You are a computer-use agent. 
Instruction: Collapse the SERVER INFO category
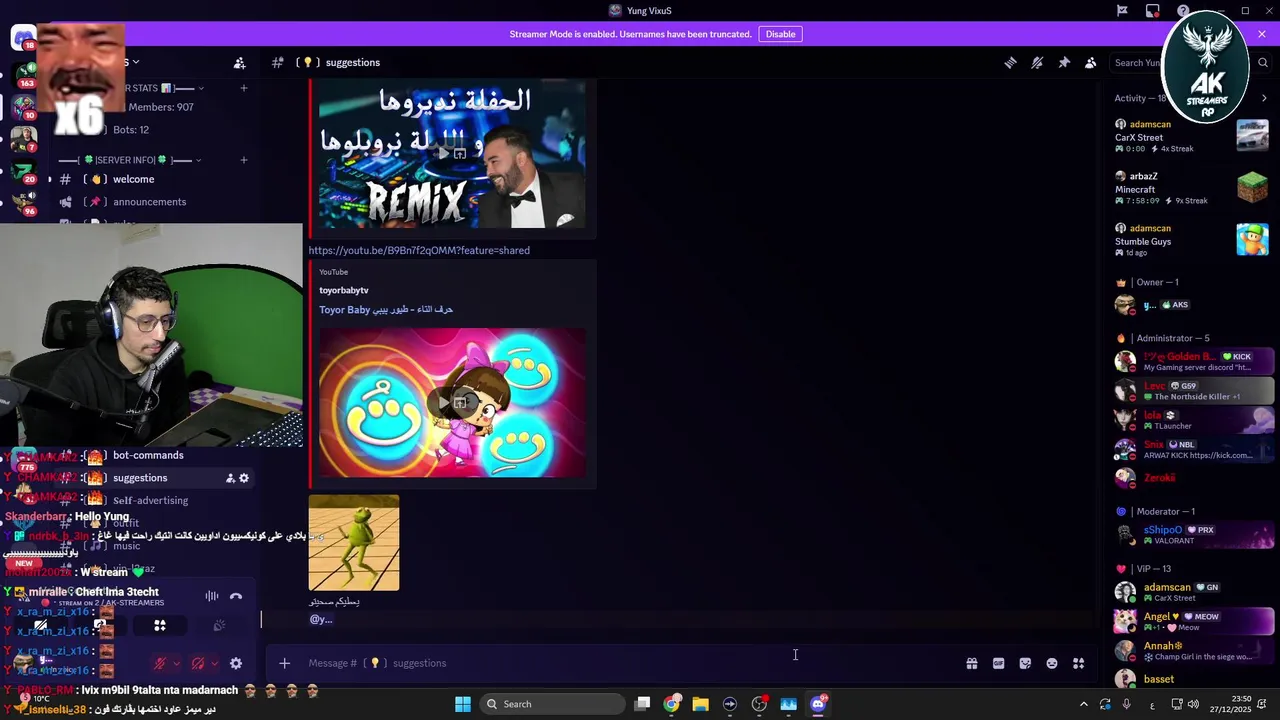pyautogui.click(x=129, y=160)
